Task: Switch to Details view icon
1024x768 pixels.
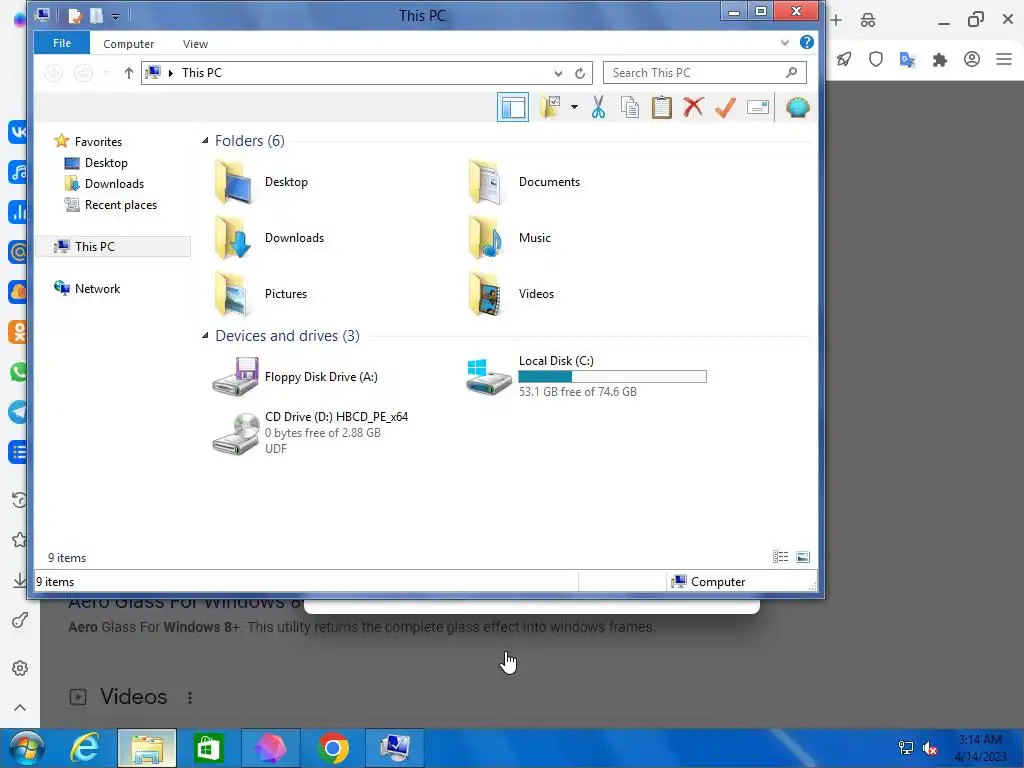Action: pyautogui.click(x=780, y=557)
